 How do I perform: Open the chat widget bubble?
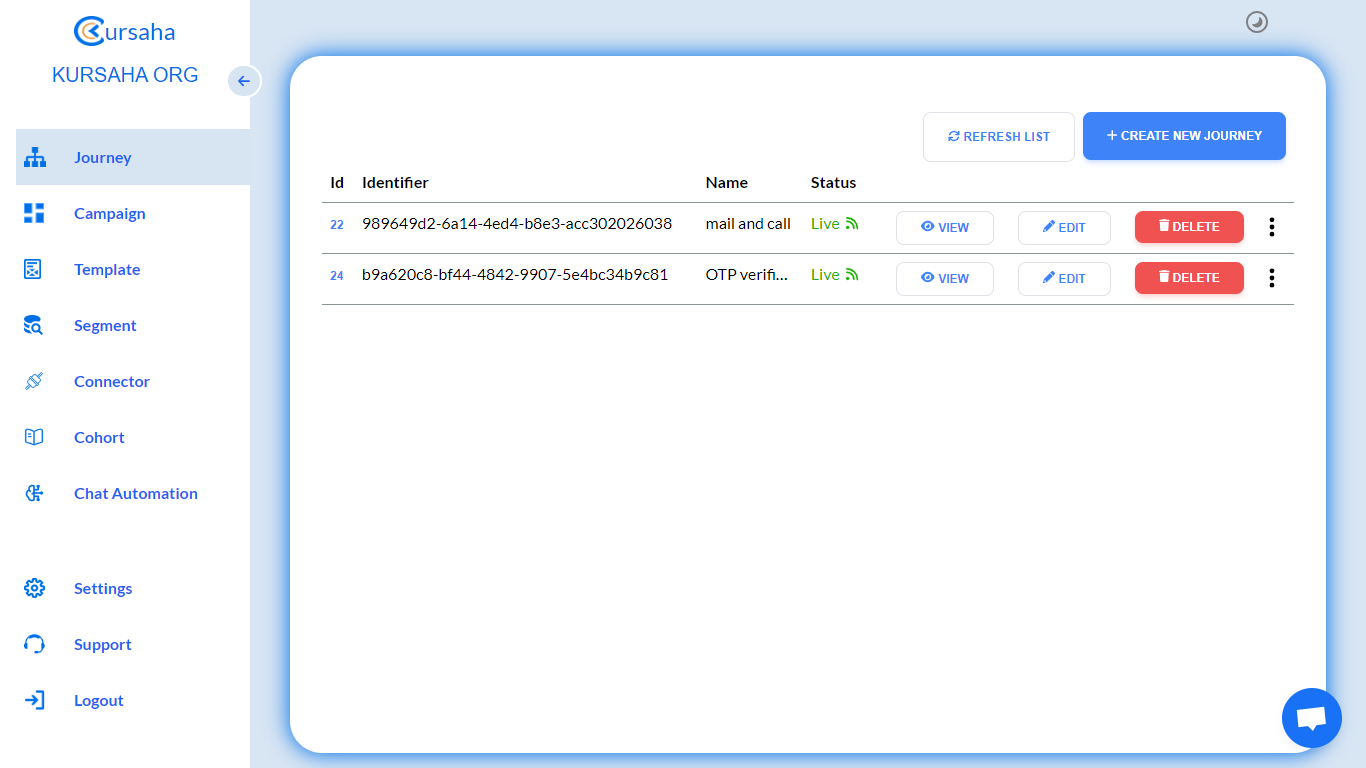(x=1312, y=718)
